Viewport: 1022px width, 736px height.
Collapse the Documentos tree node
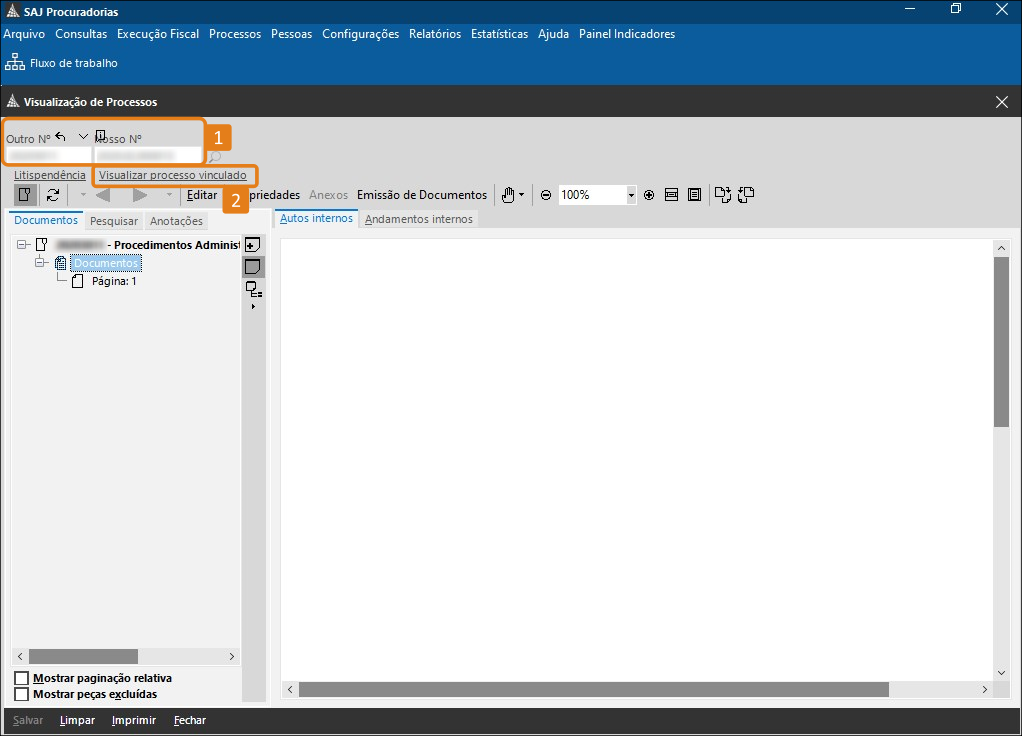[42, 263]
